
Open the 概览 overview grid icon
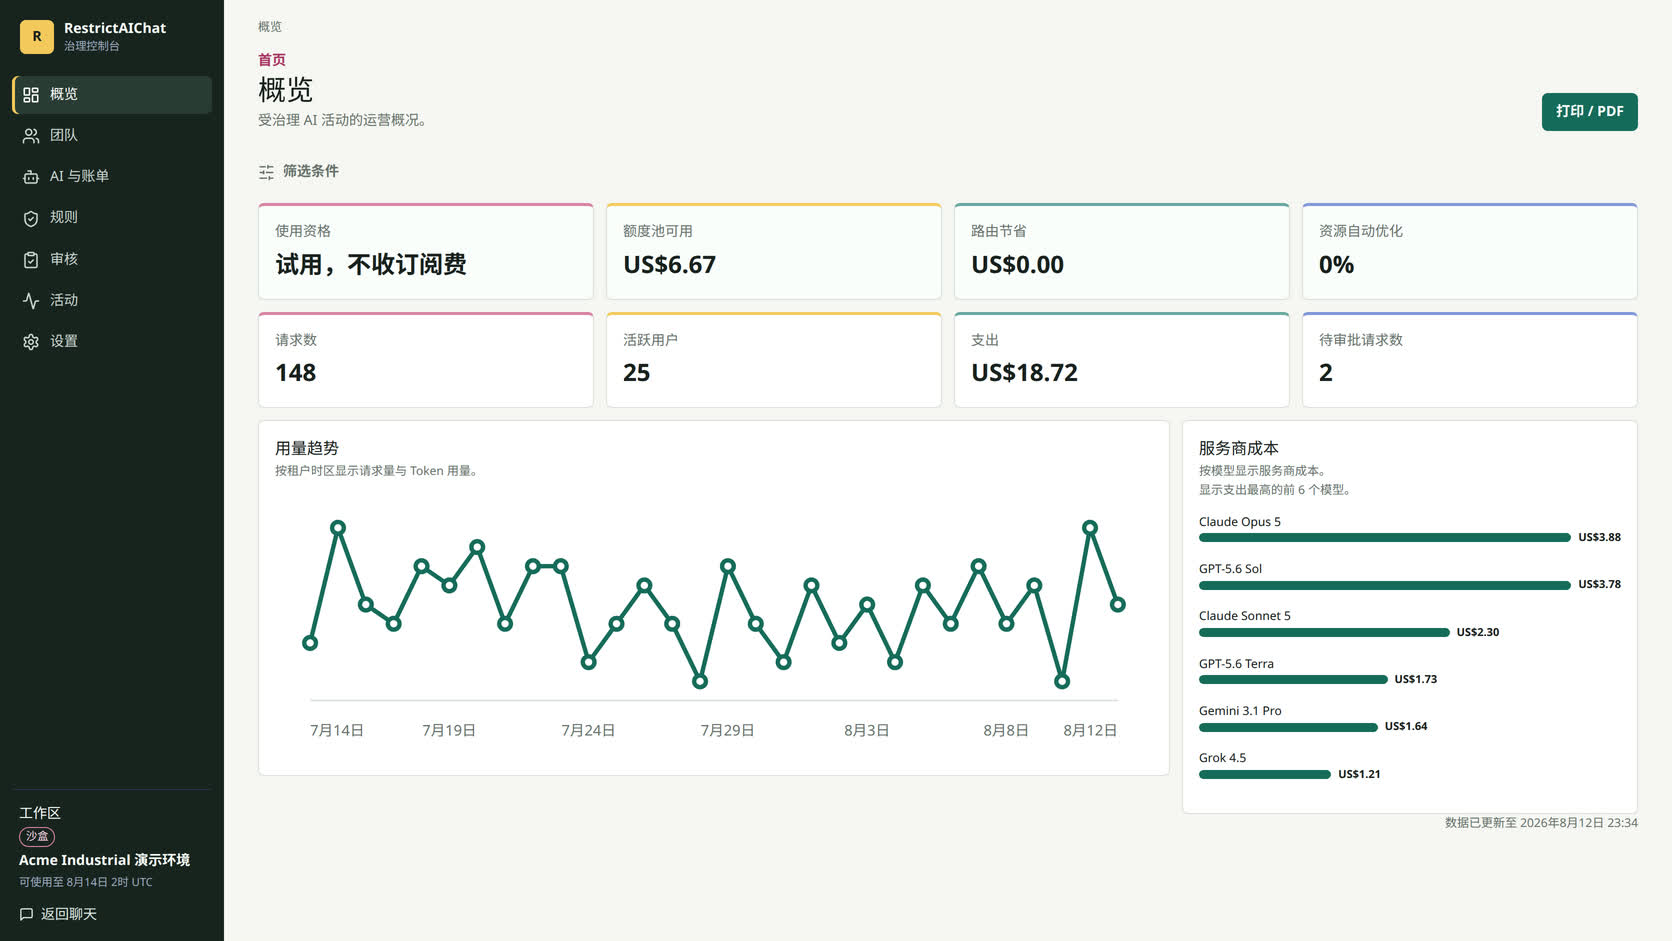[x=31, y=95]
